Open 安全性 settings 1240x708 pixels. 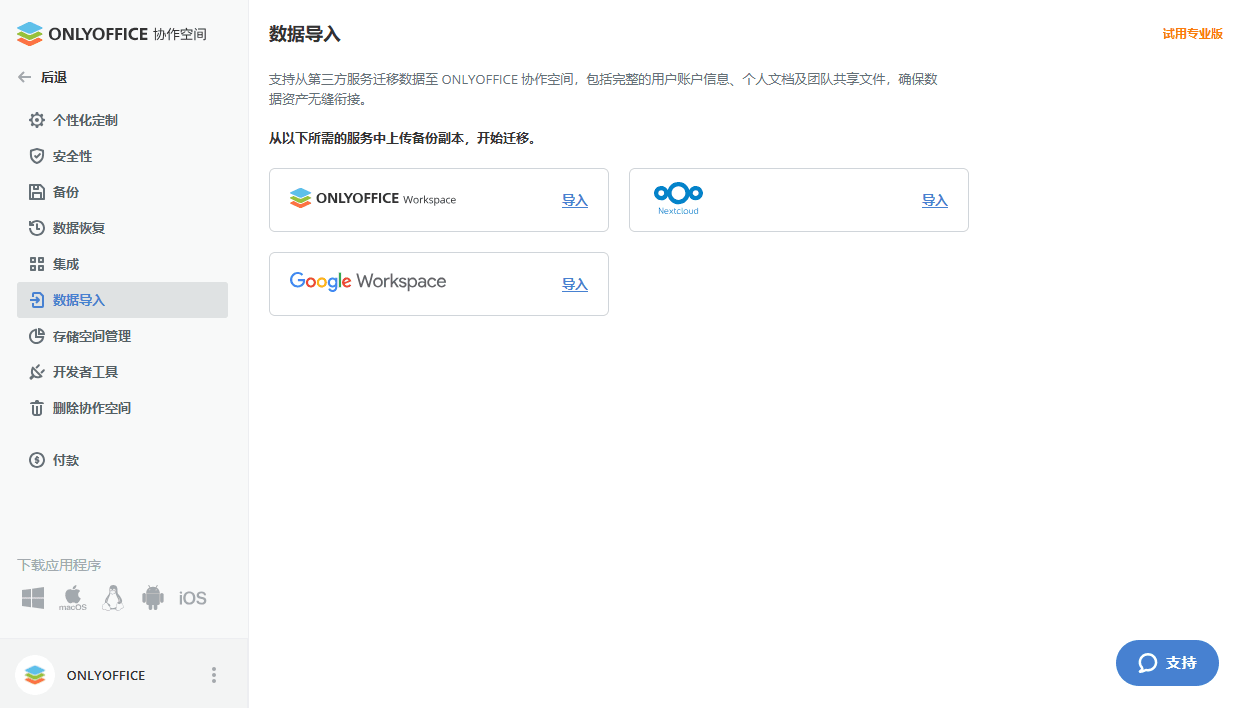point(122,156)
